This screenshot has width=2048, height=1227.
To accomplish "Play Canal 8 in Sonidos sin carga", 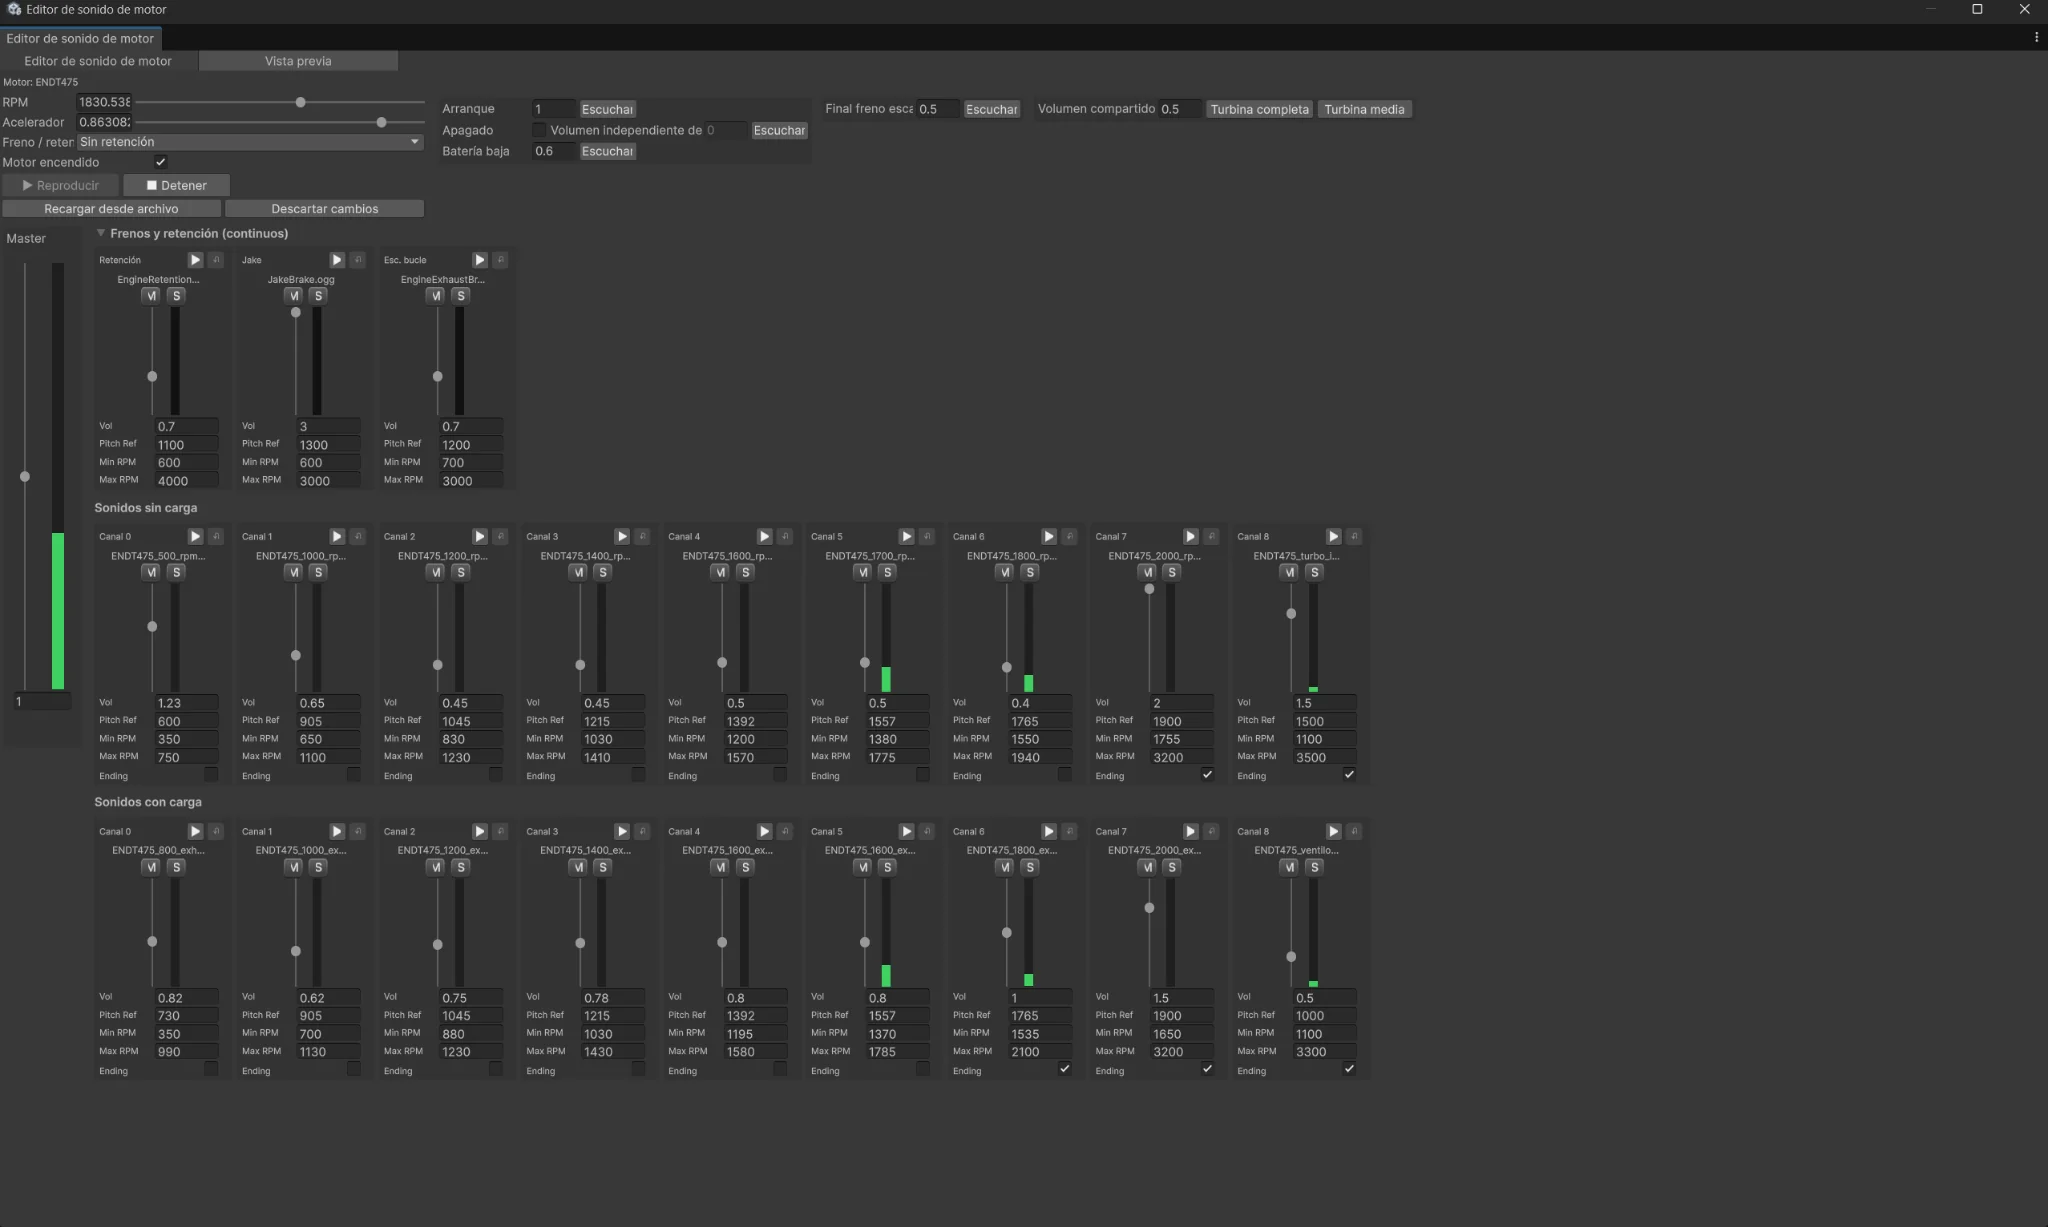I will click(x=1333, y=537).
